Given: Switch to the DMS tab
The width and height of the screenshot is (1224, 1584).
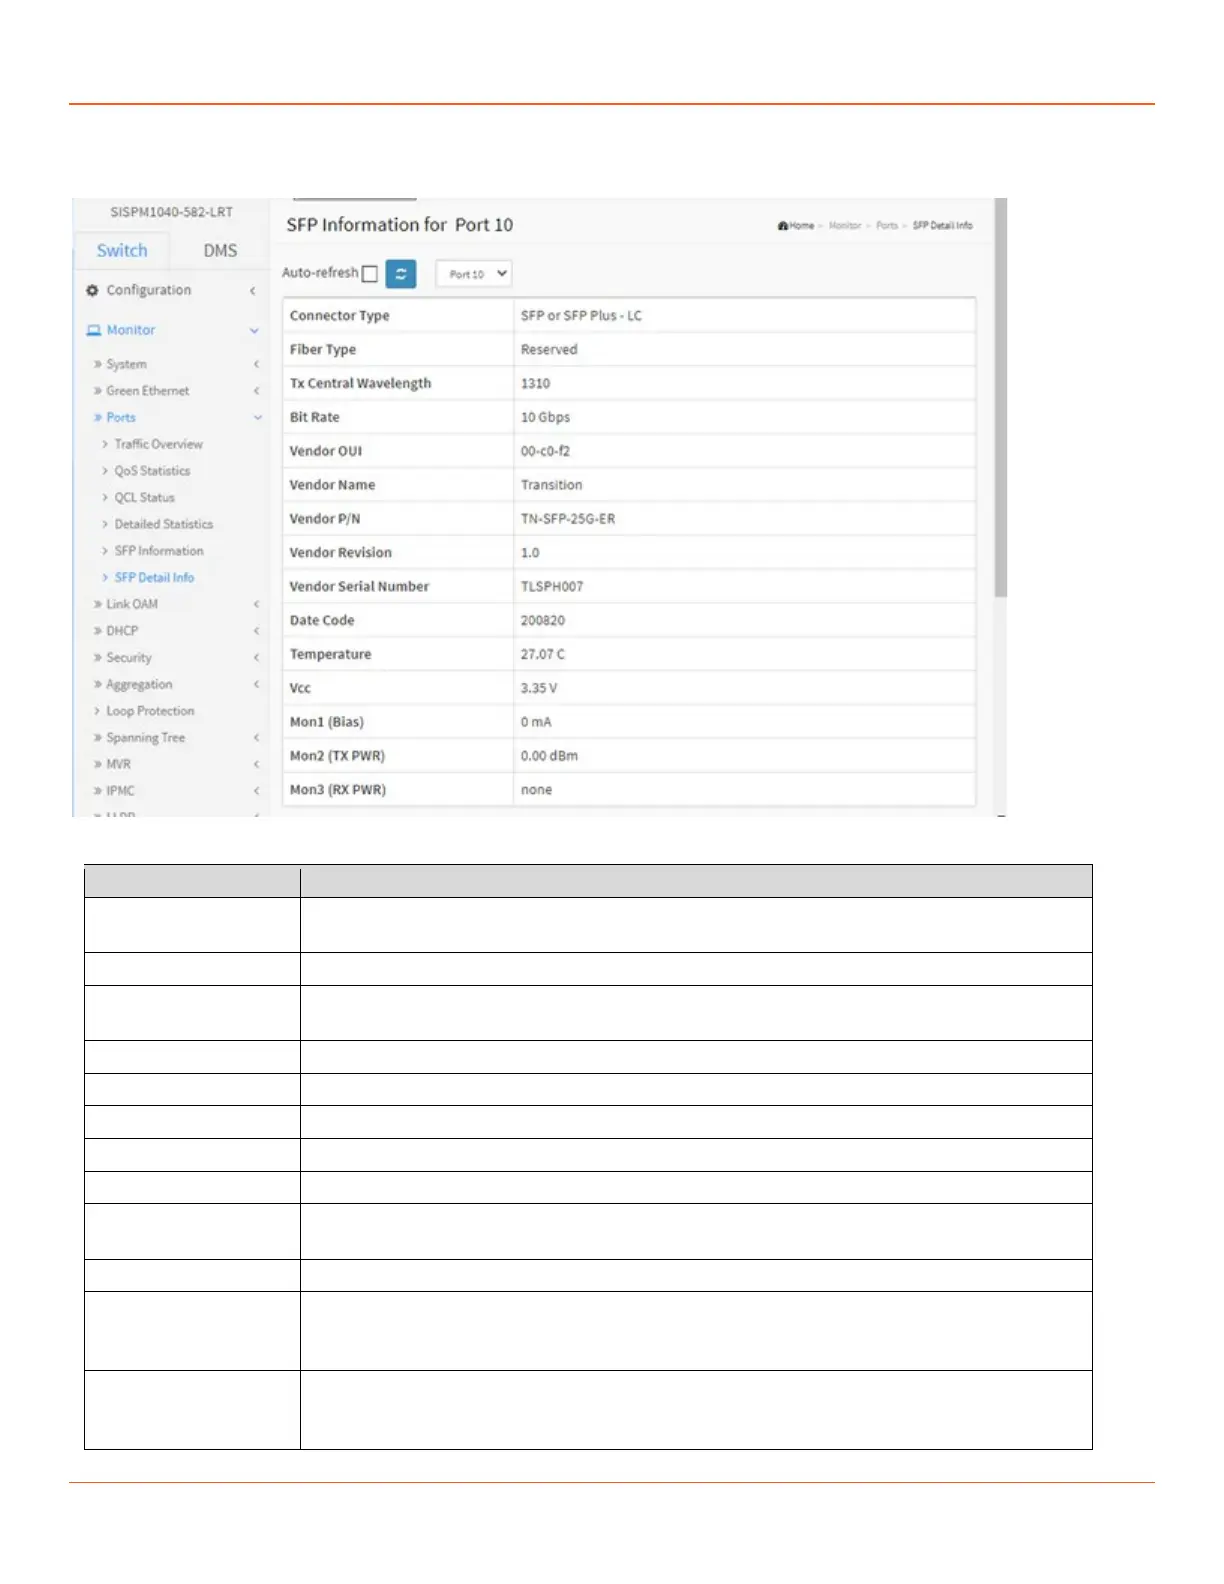Looking at the screenshot, I should click(220, 251).
